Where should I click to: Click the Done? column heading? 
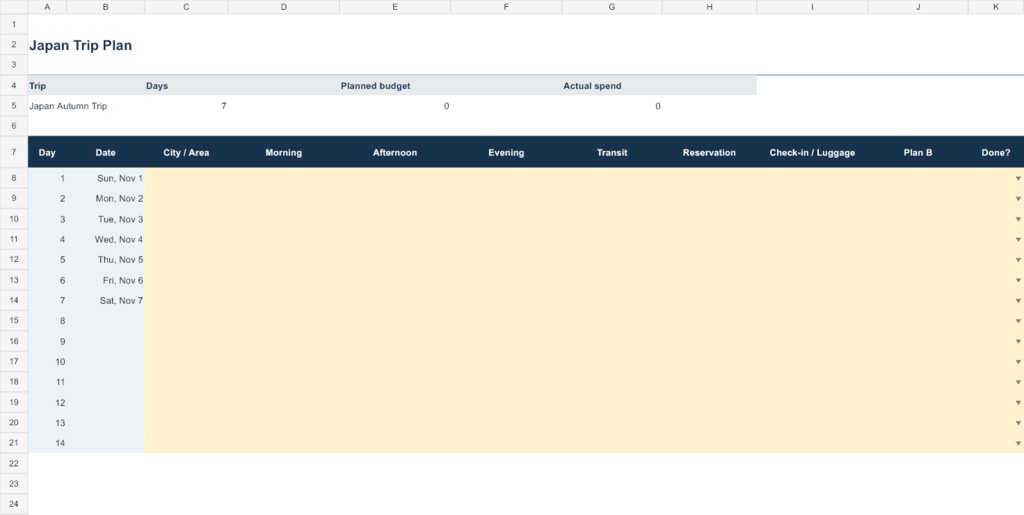click(x=996, y=153)
